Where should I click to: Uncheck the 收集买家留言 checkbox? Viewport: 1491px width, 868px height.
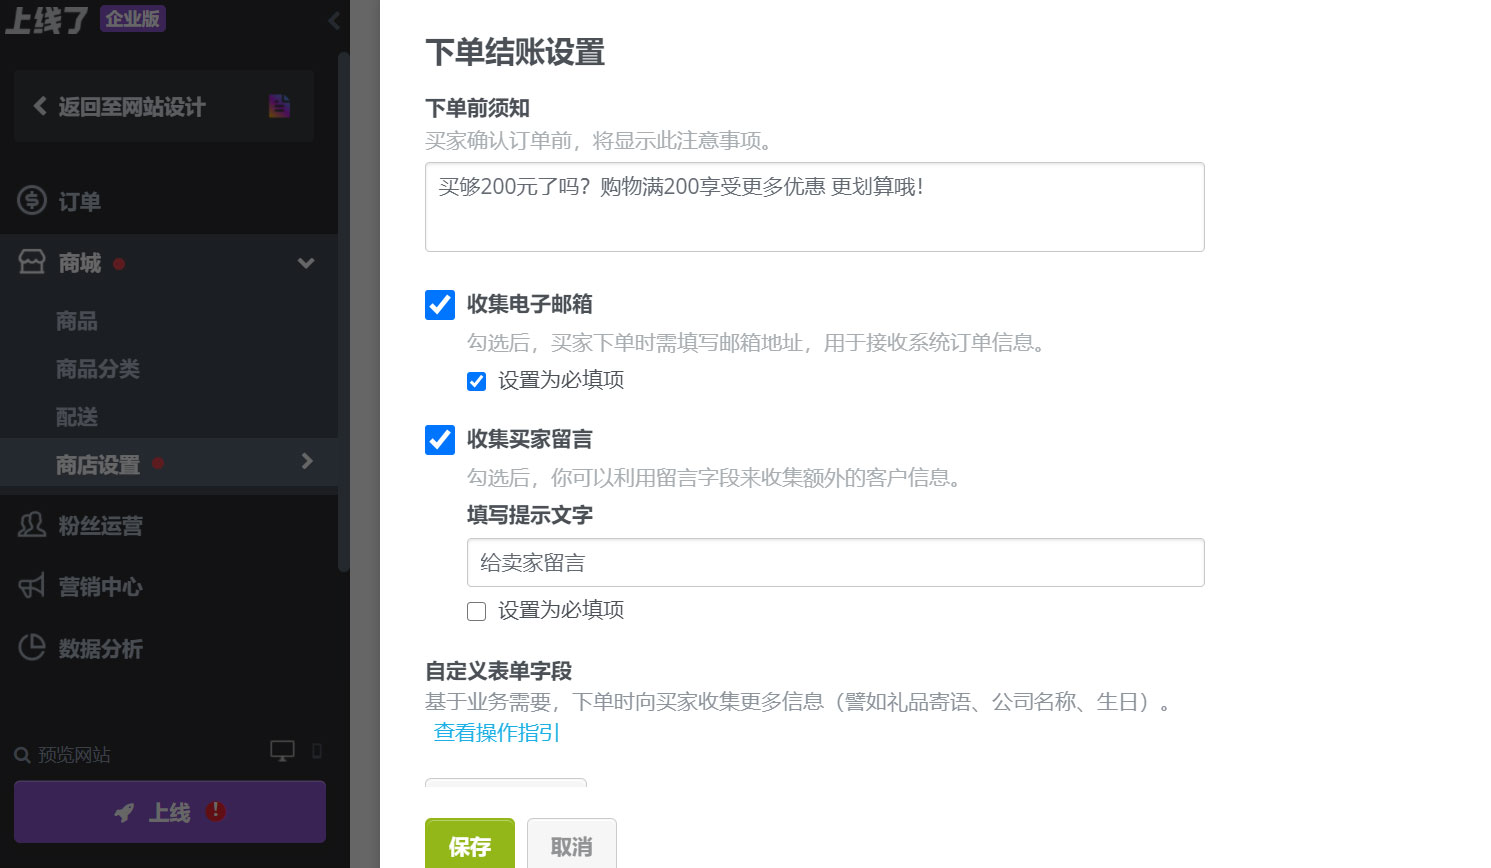tap(439, 439)
